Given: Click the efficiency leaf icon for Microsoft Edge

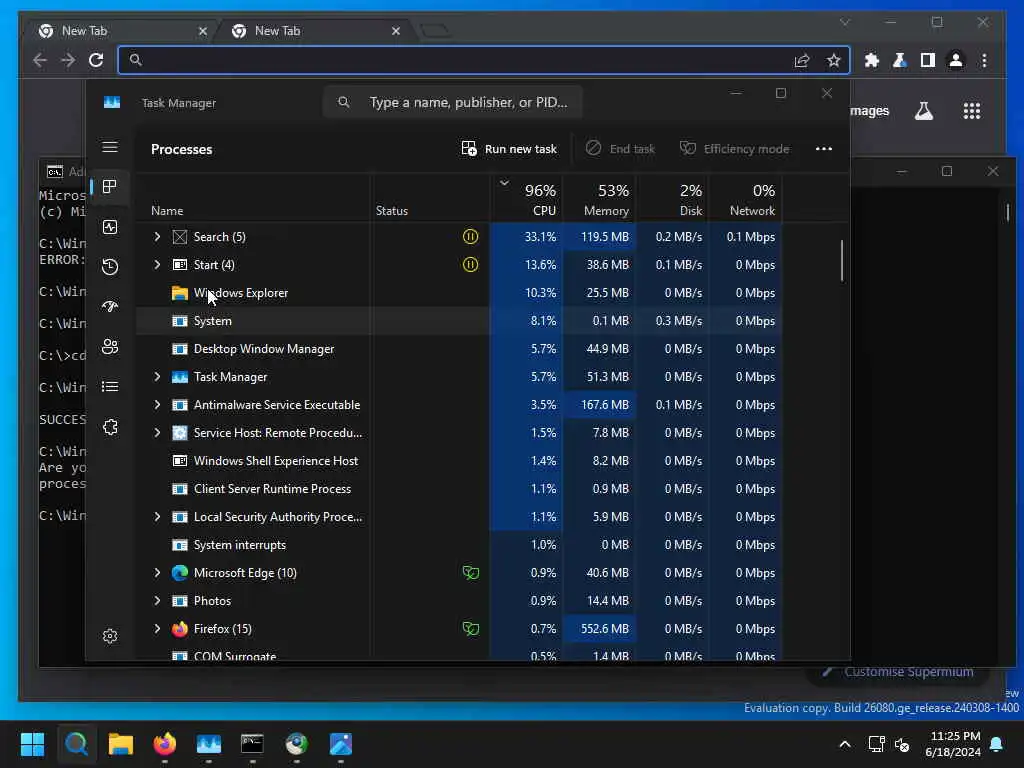Looking at the screenshot, I should 471,573.
